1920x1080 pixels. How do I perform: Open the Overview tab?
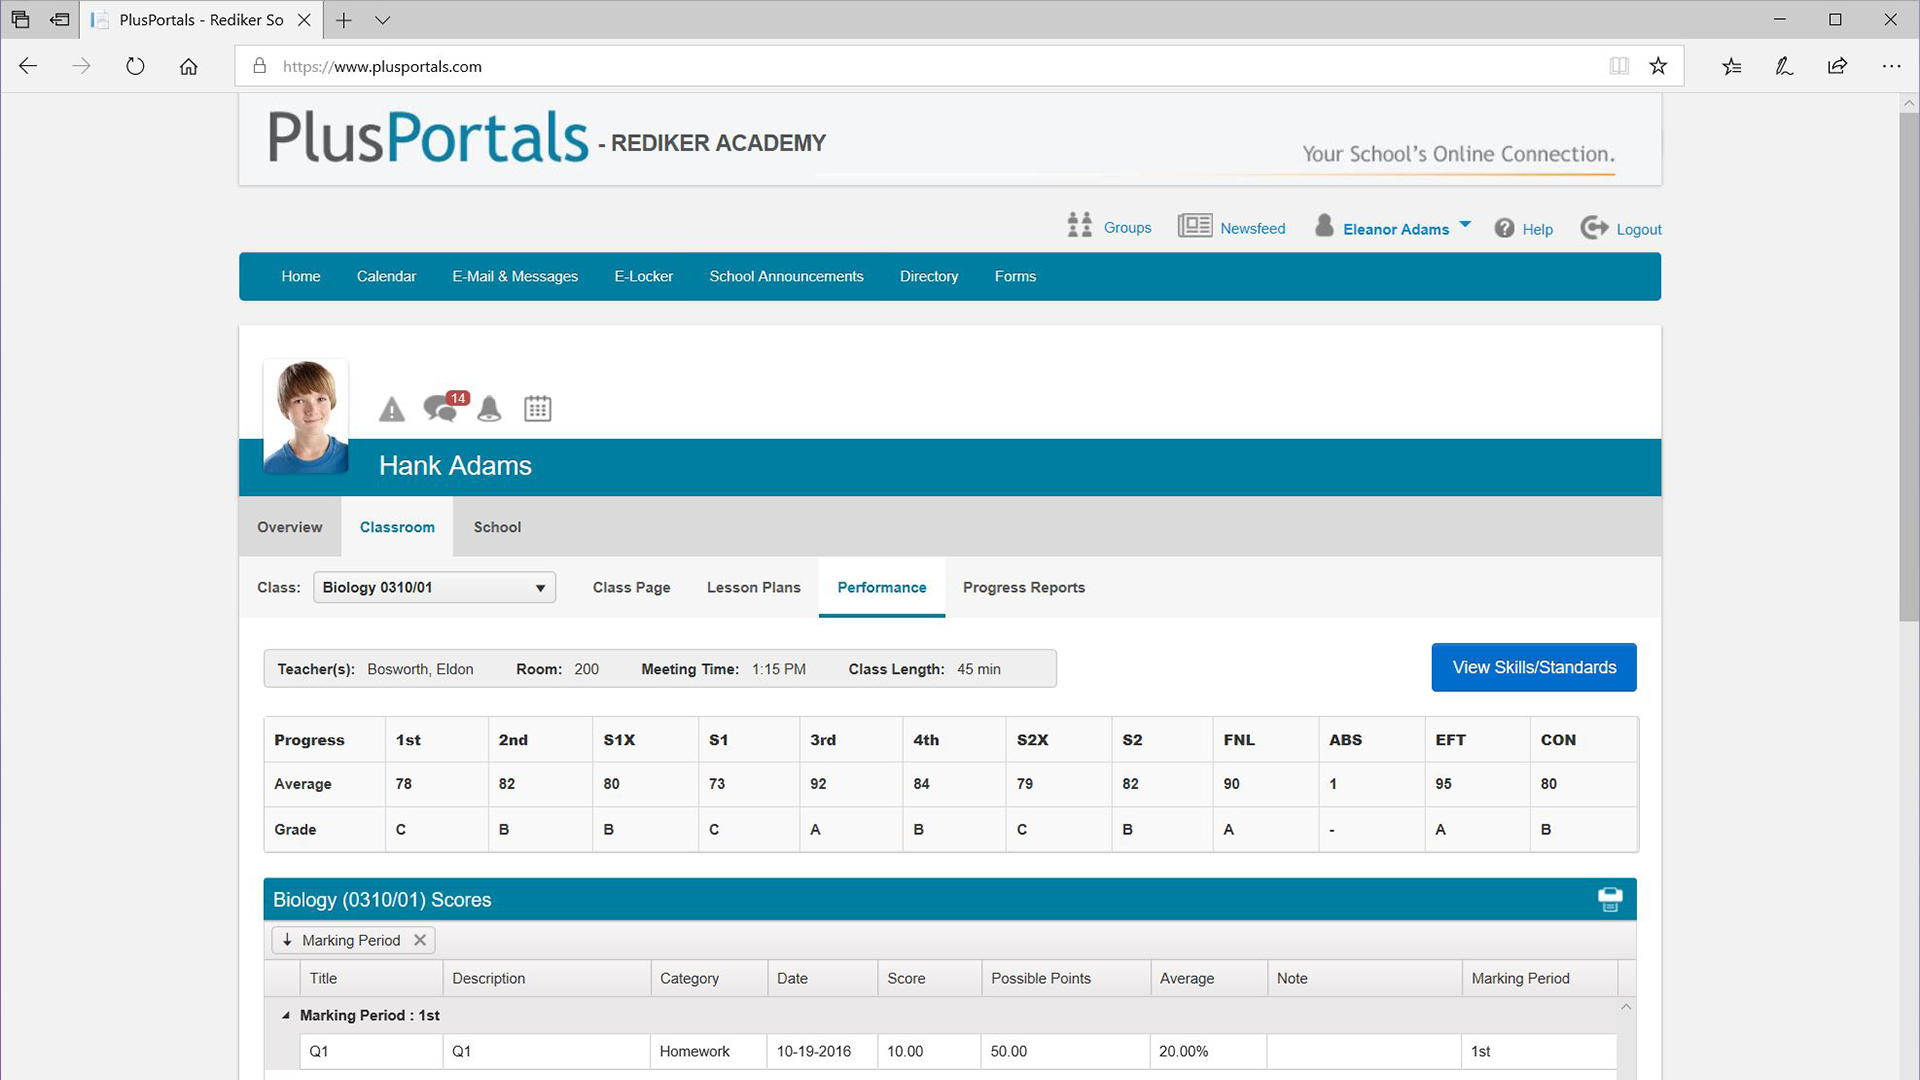coord(289,527)
